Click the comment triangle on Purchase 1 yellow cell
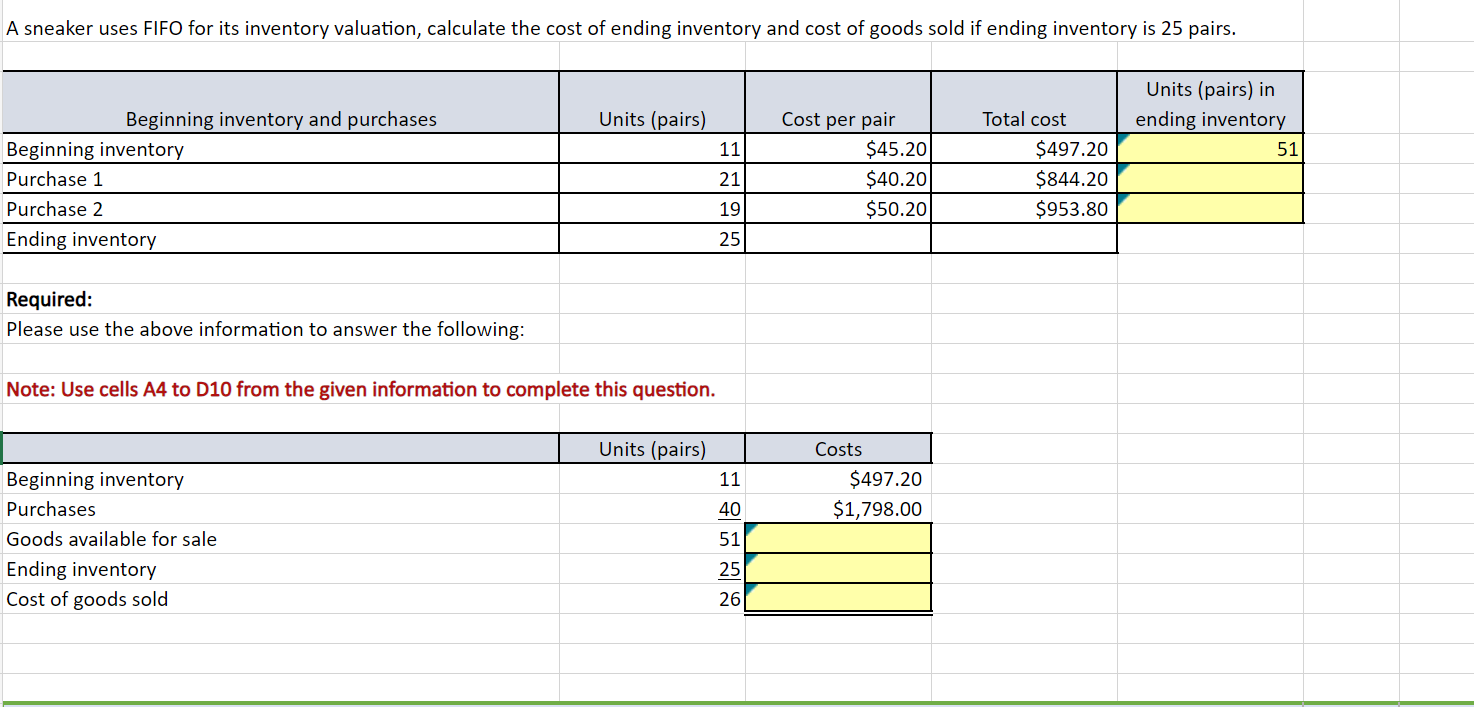The width and height of the screenshot is (1474, 707). pos(1123,172)
